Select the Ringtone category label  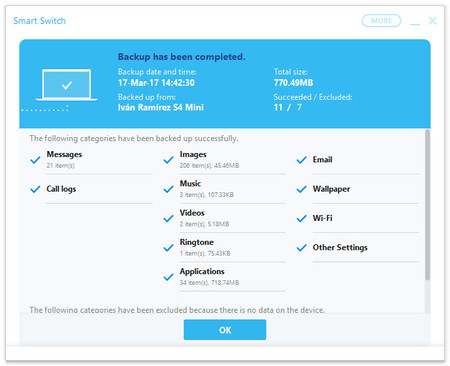197,242
